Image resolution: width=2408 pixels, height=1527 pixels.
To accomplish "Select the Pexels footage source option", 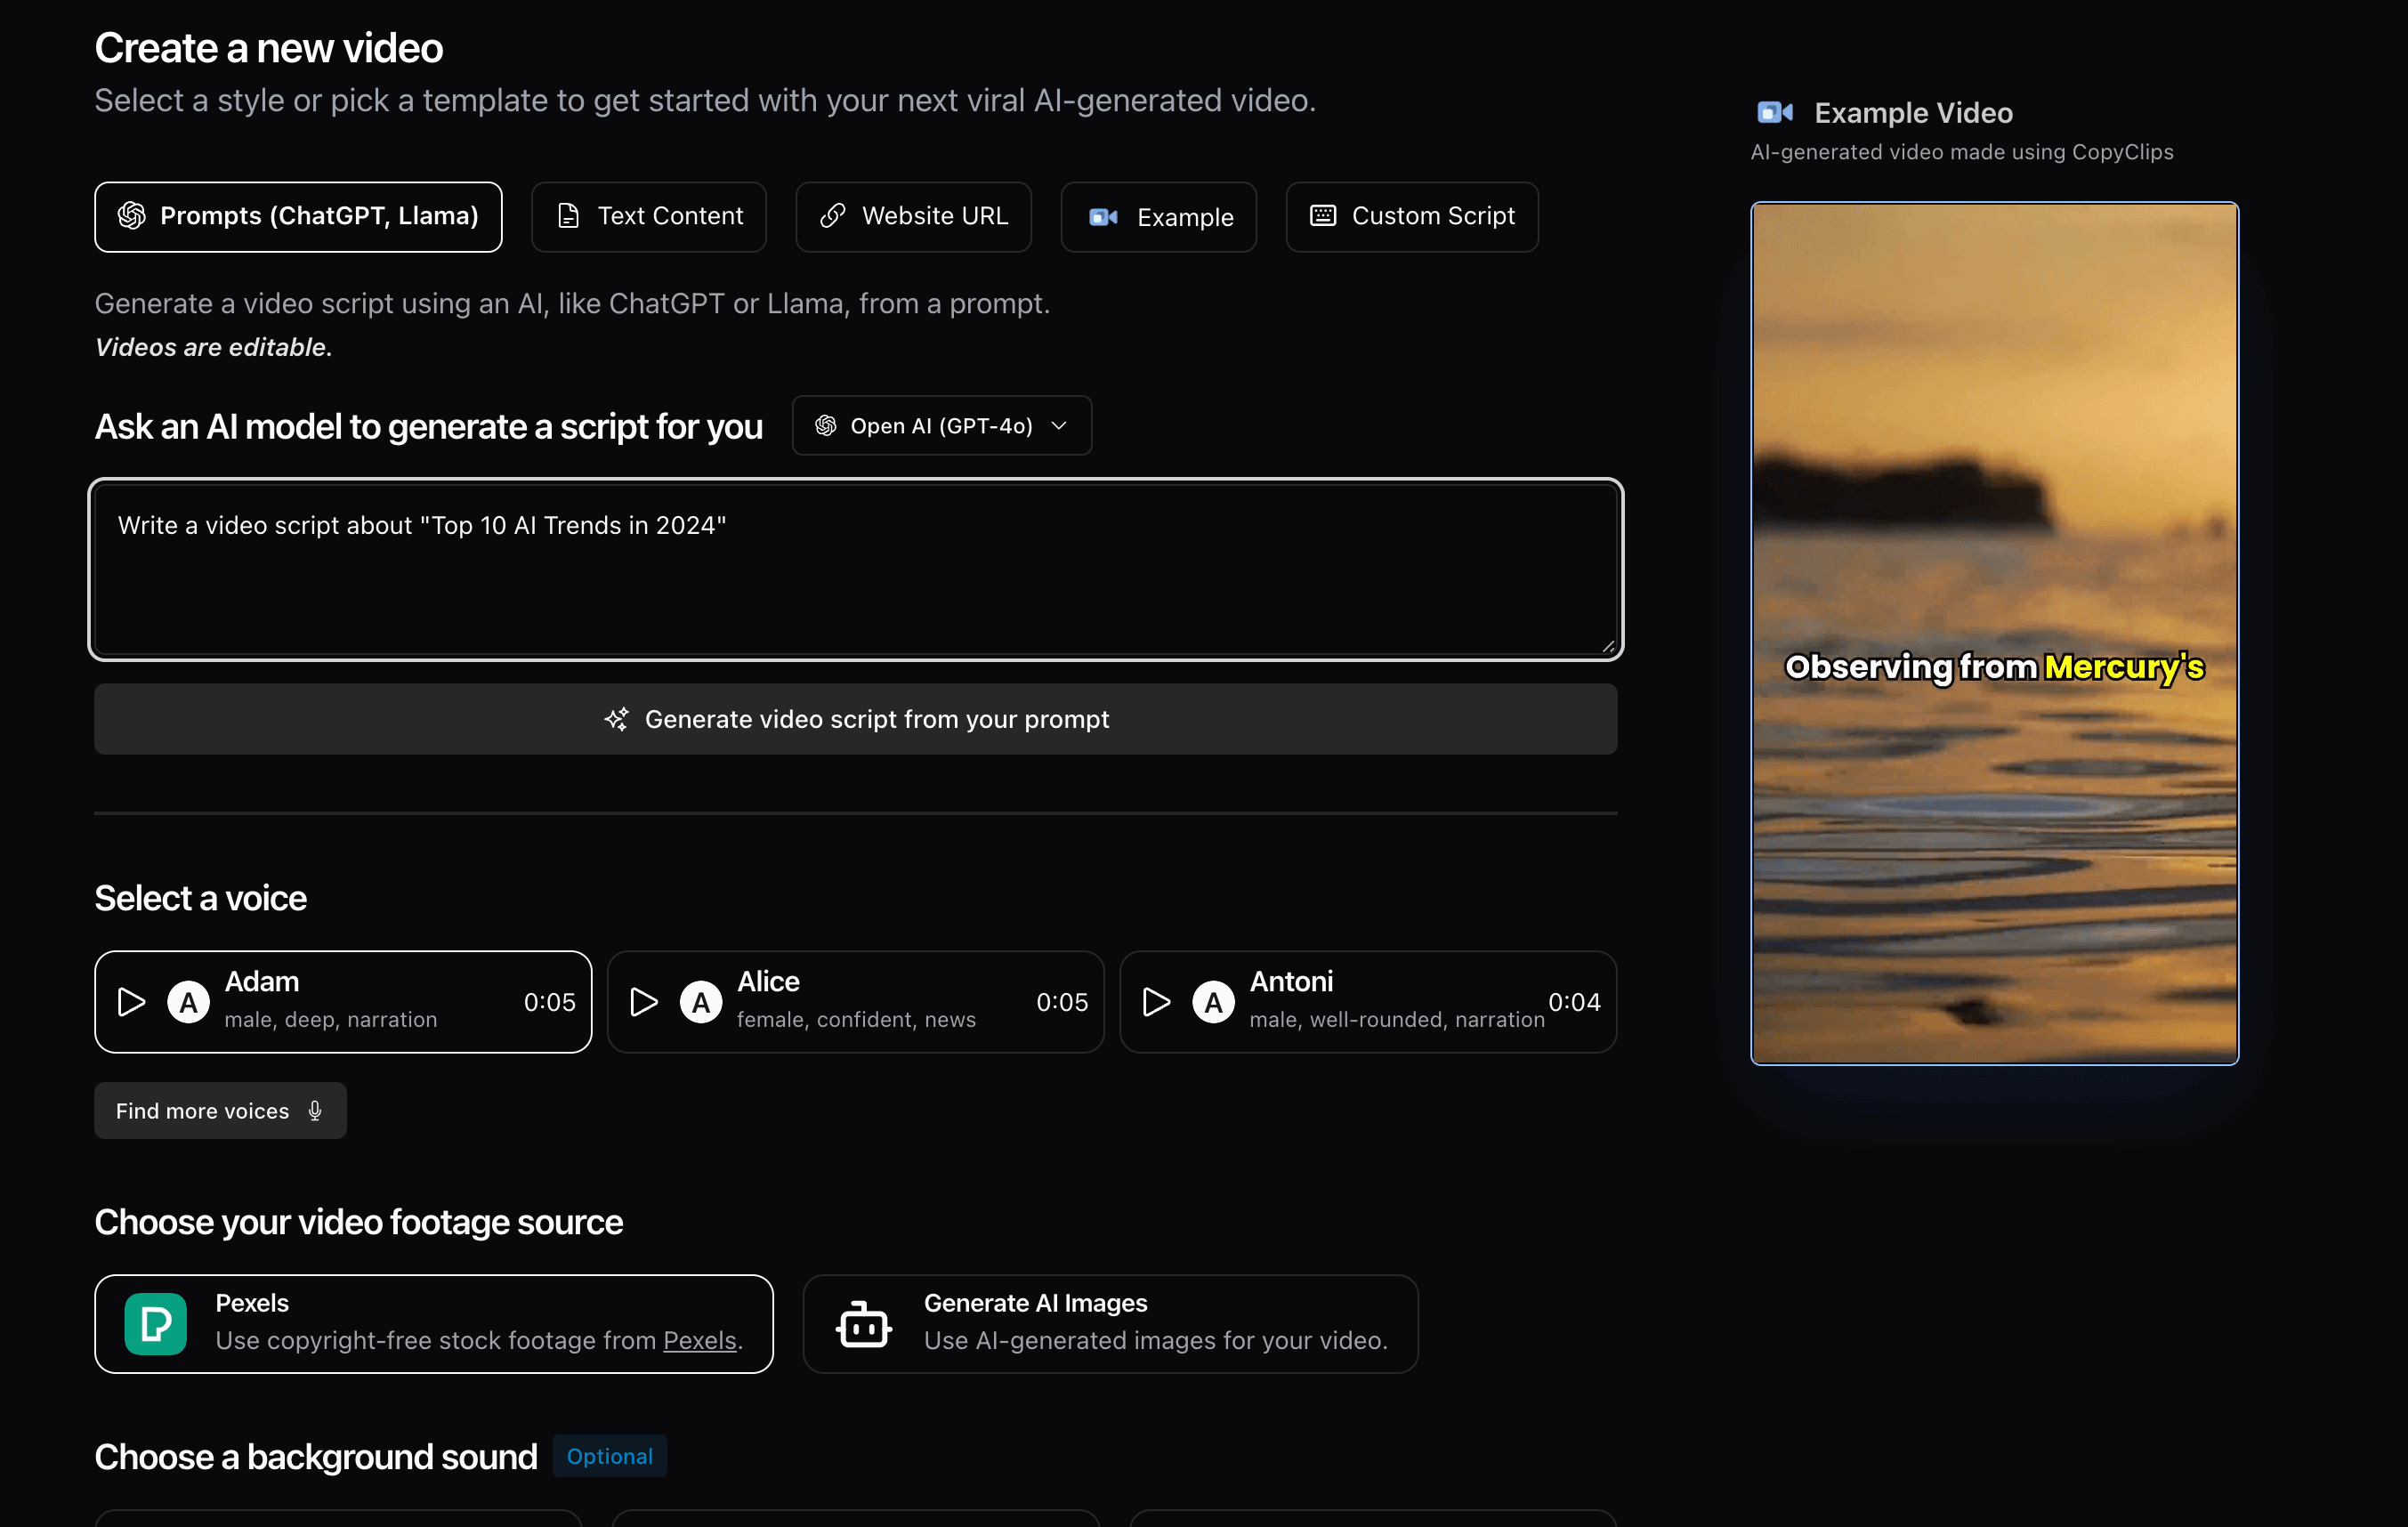I will 433,1321.
